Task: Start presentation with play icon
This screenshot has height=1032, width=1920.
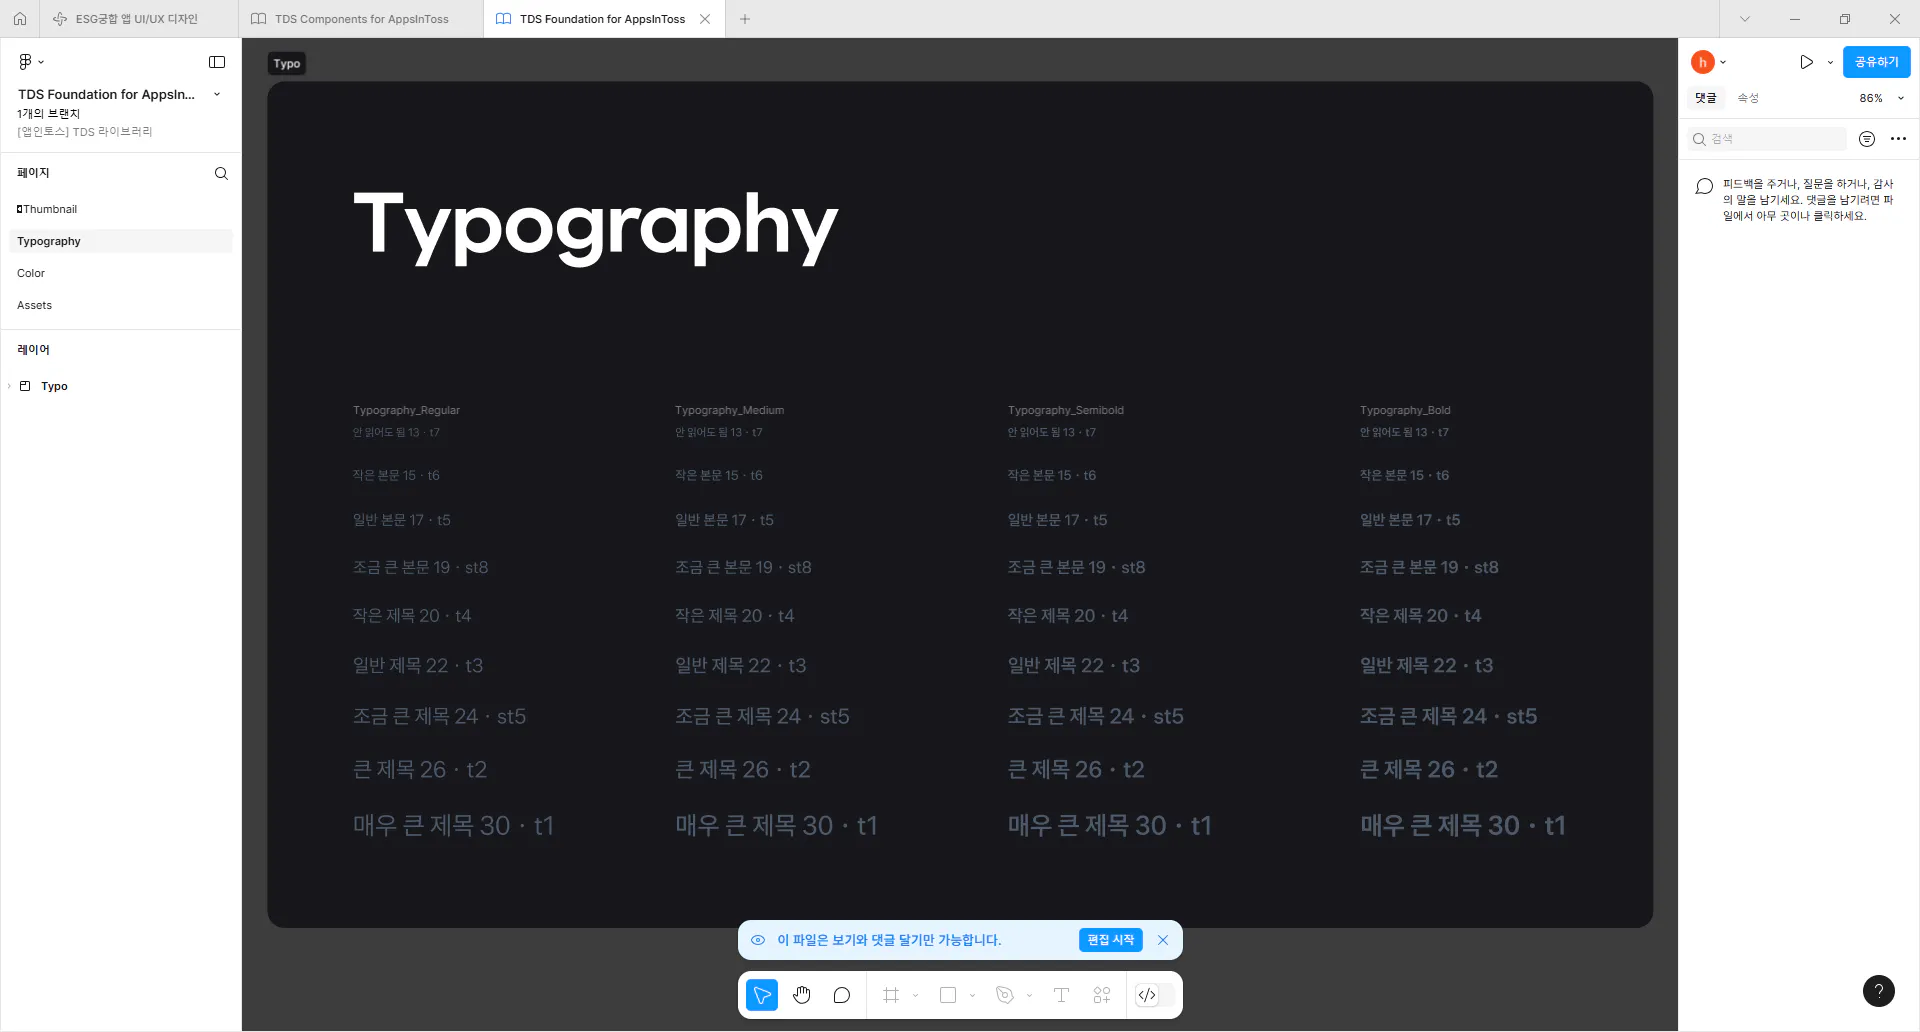Action: coord(1806,62)
